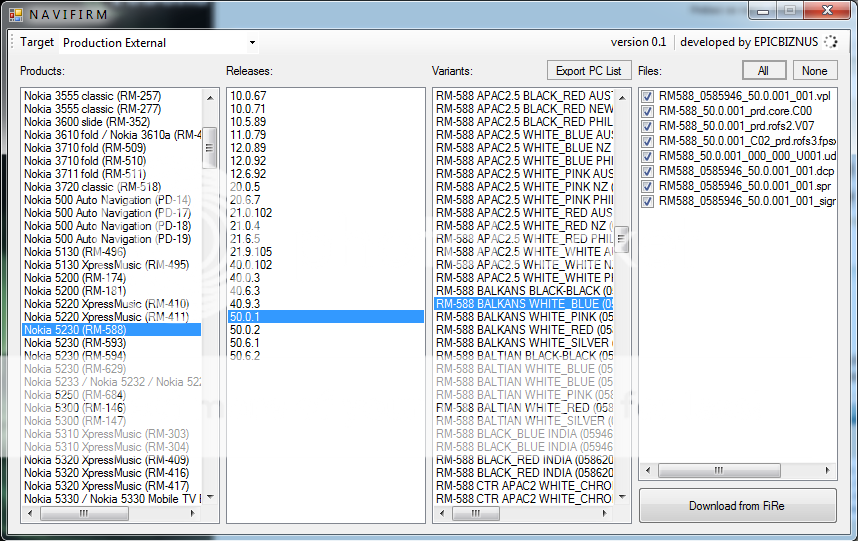
Task: Click Files horizontal scroll left arrow
Action: click(x=648, y=470)
